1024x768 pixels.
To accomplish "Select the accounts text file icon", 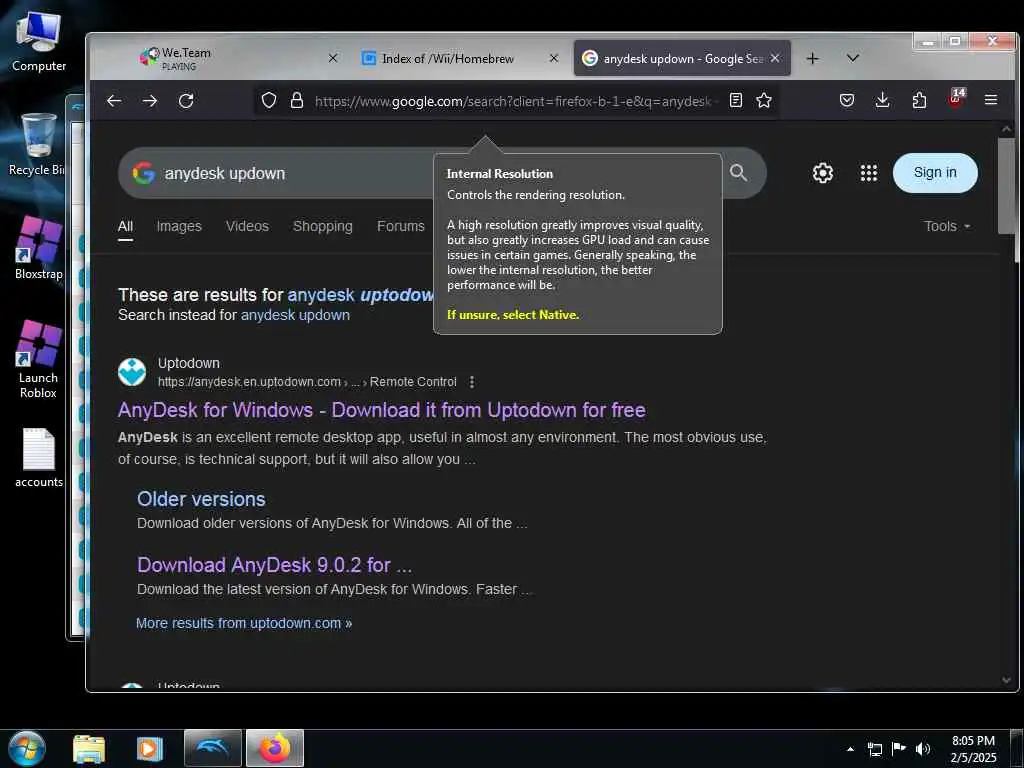I will click(x=39, y=458).
